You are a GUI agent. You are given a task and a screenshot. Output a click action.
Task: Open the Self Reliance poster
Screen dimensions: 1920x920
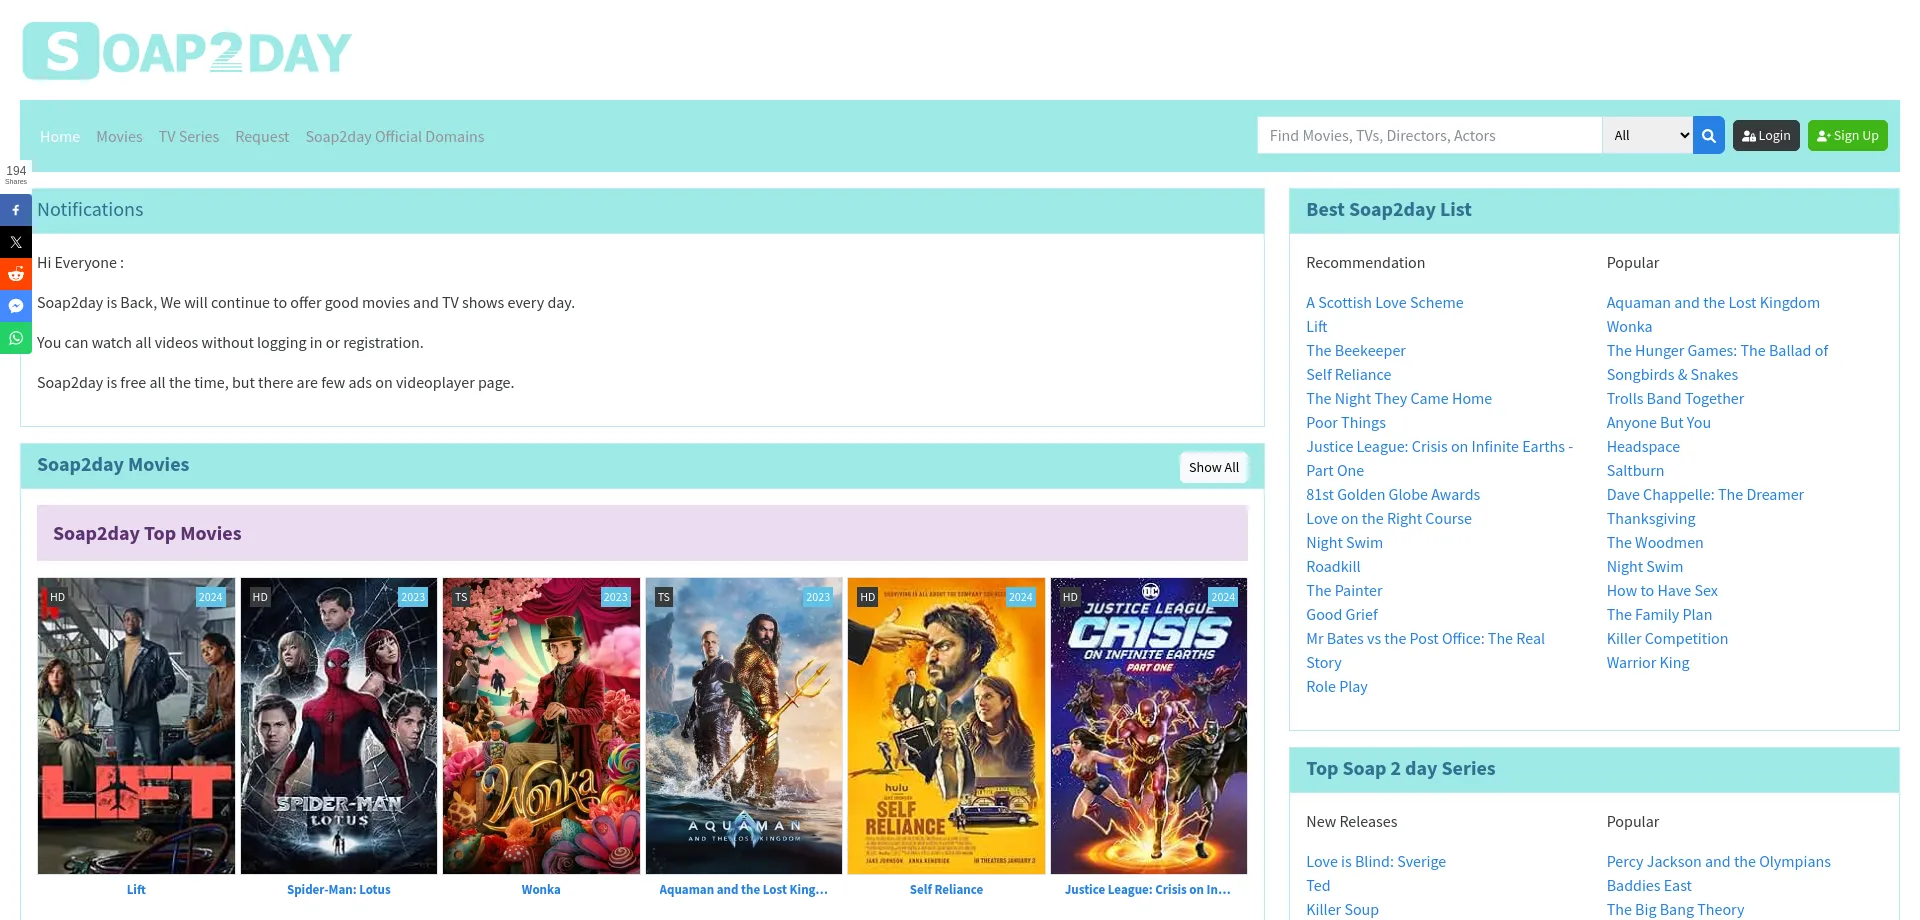click(946, 726)
